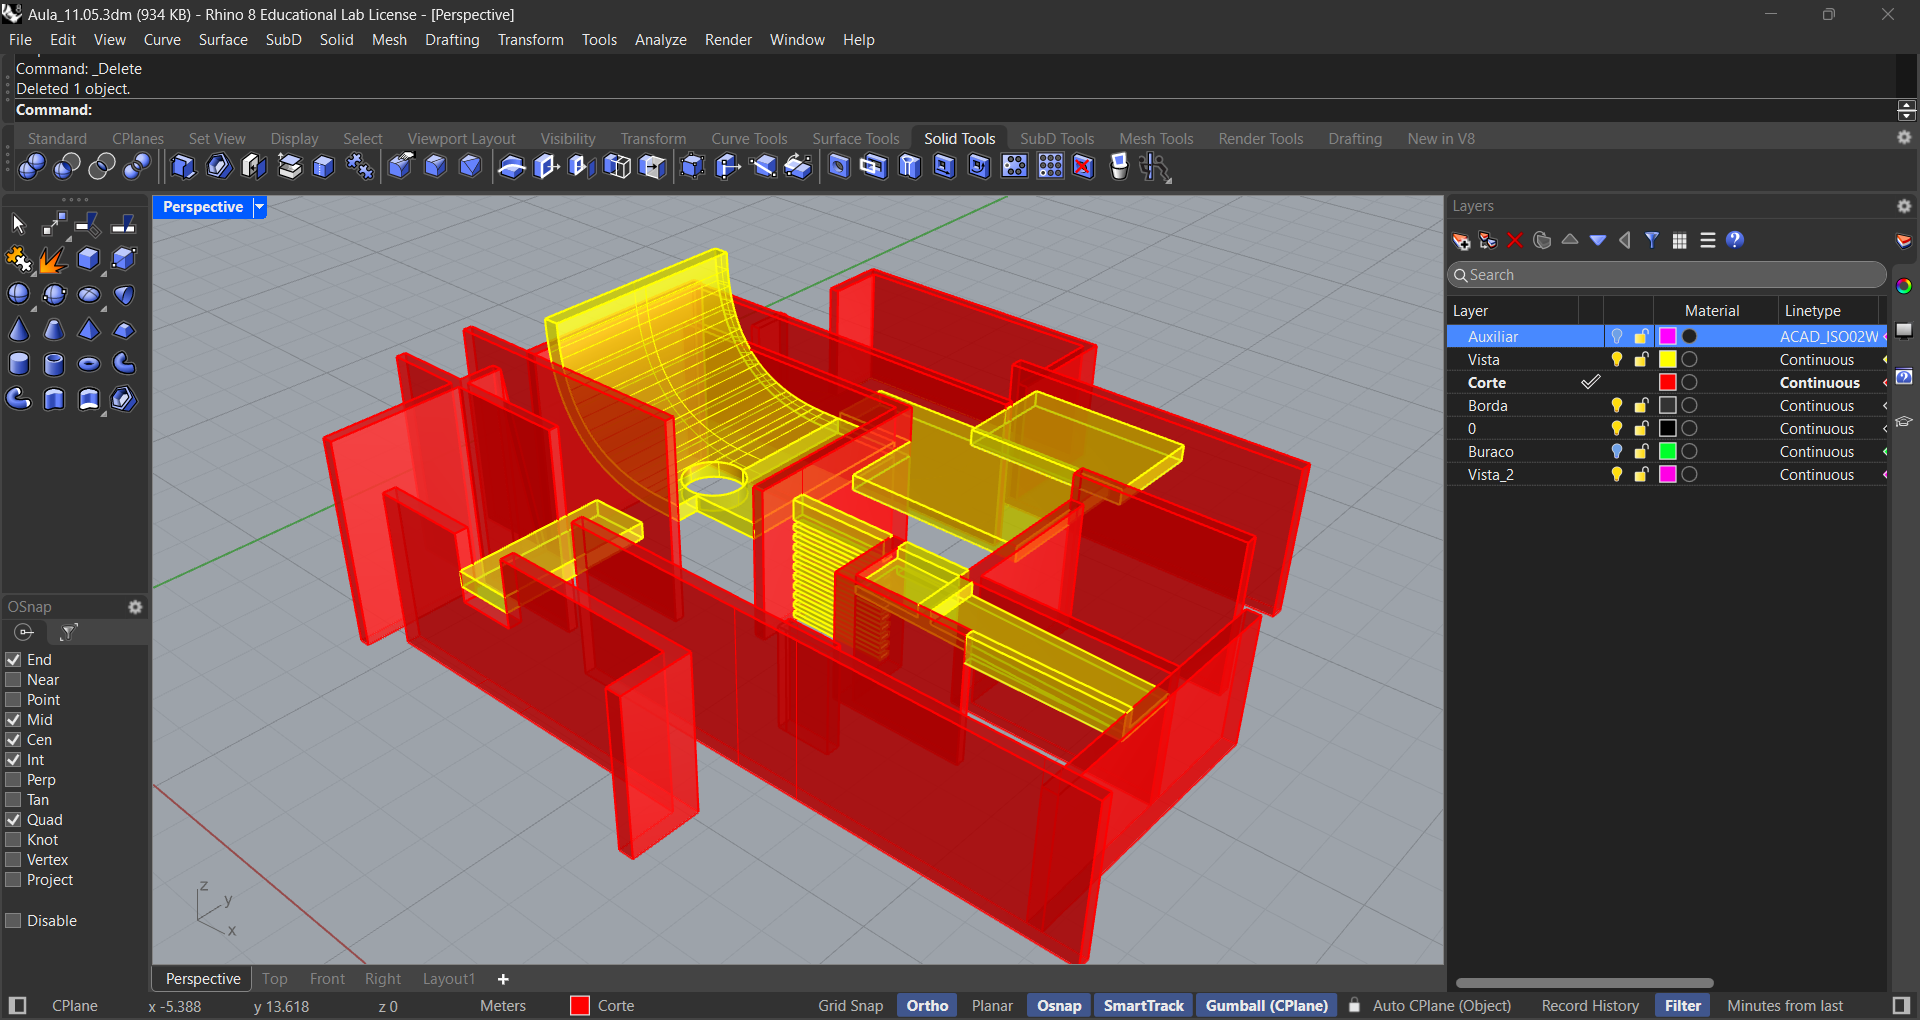Move layer up with triangle icon
The width and height of the screenshot is (1920, 1020).
(x=1570, y=240)
